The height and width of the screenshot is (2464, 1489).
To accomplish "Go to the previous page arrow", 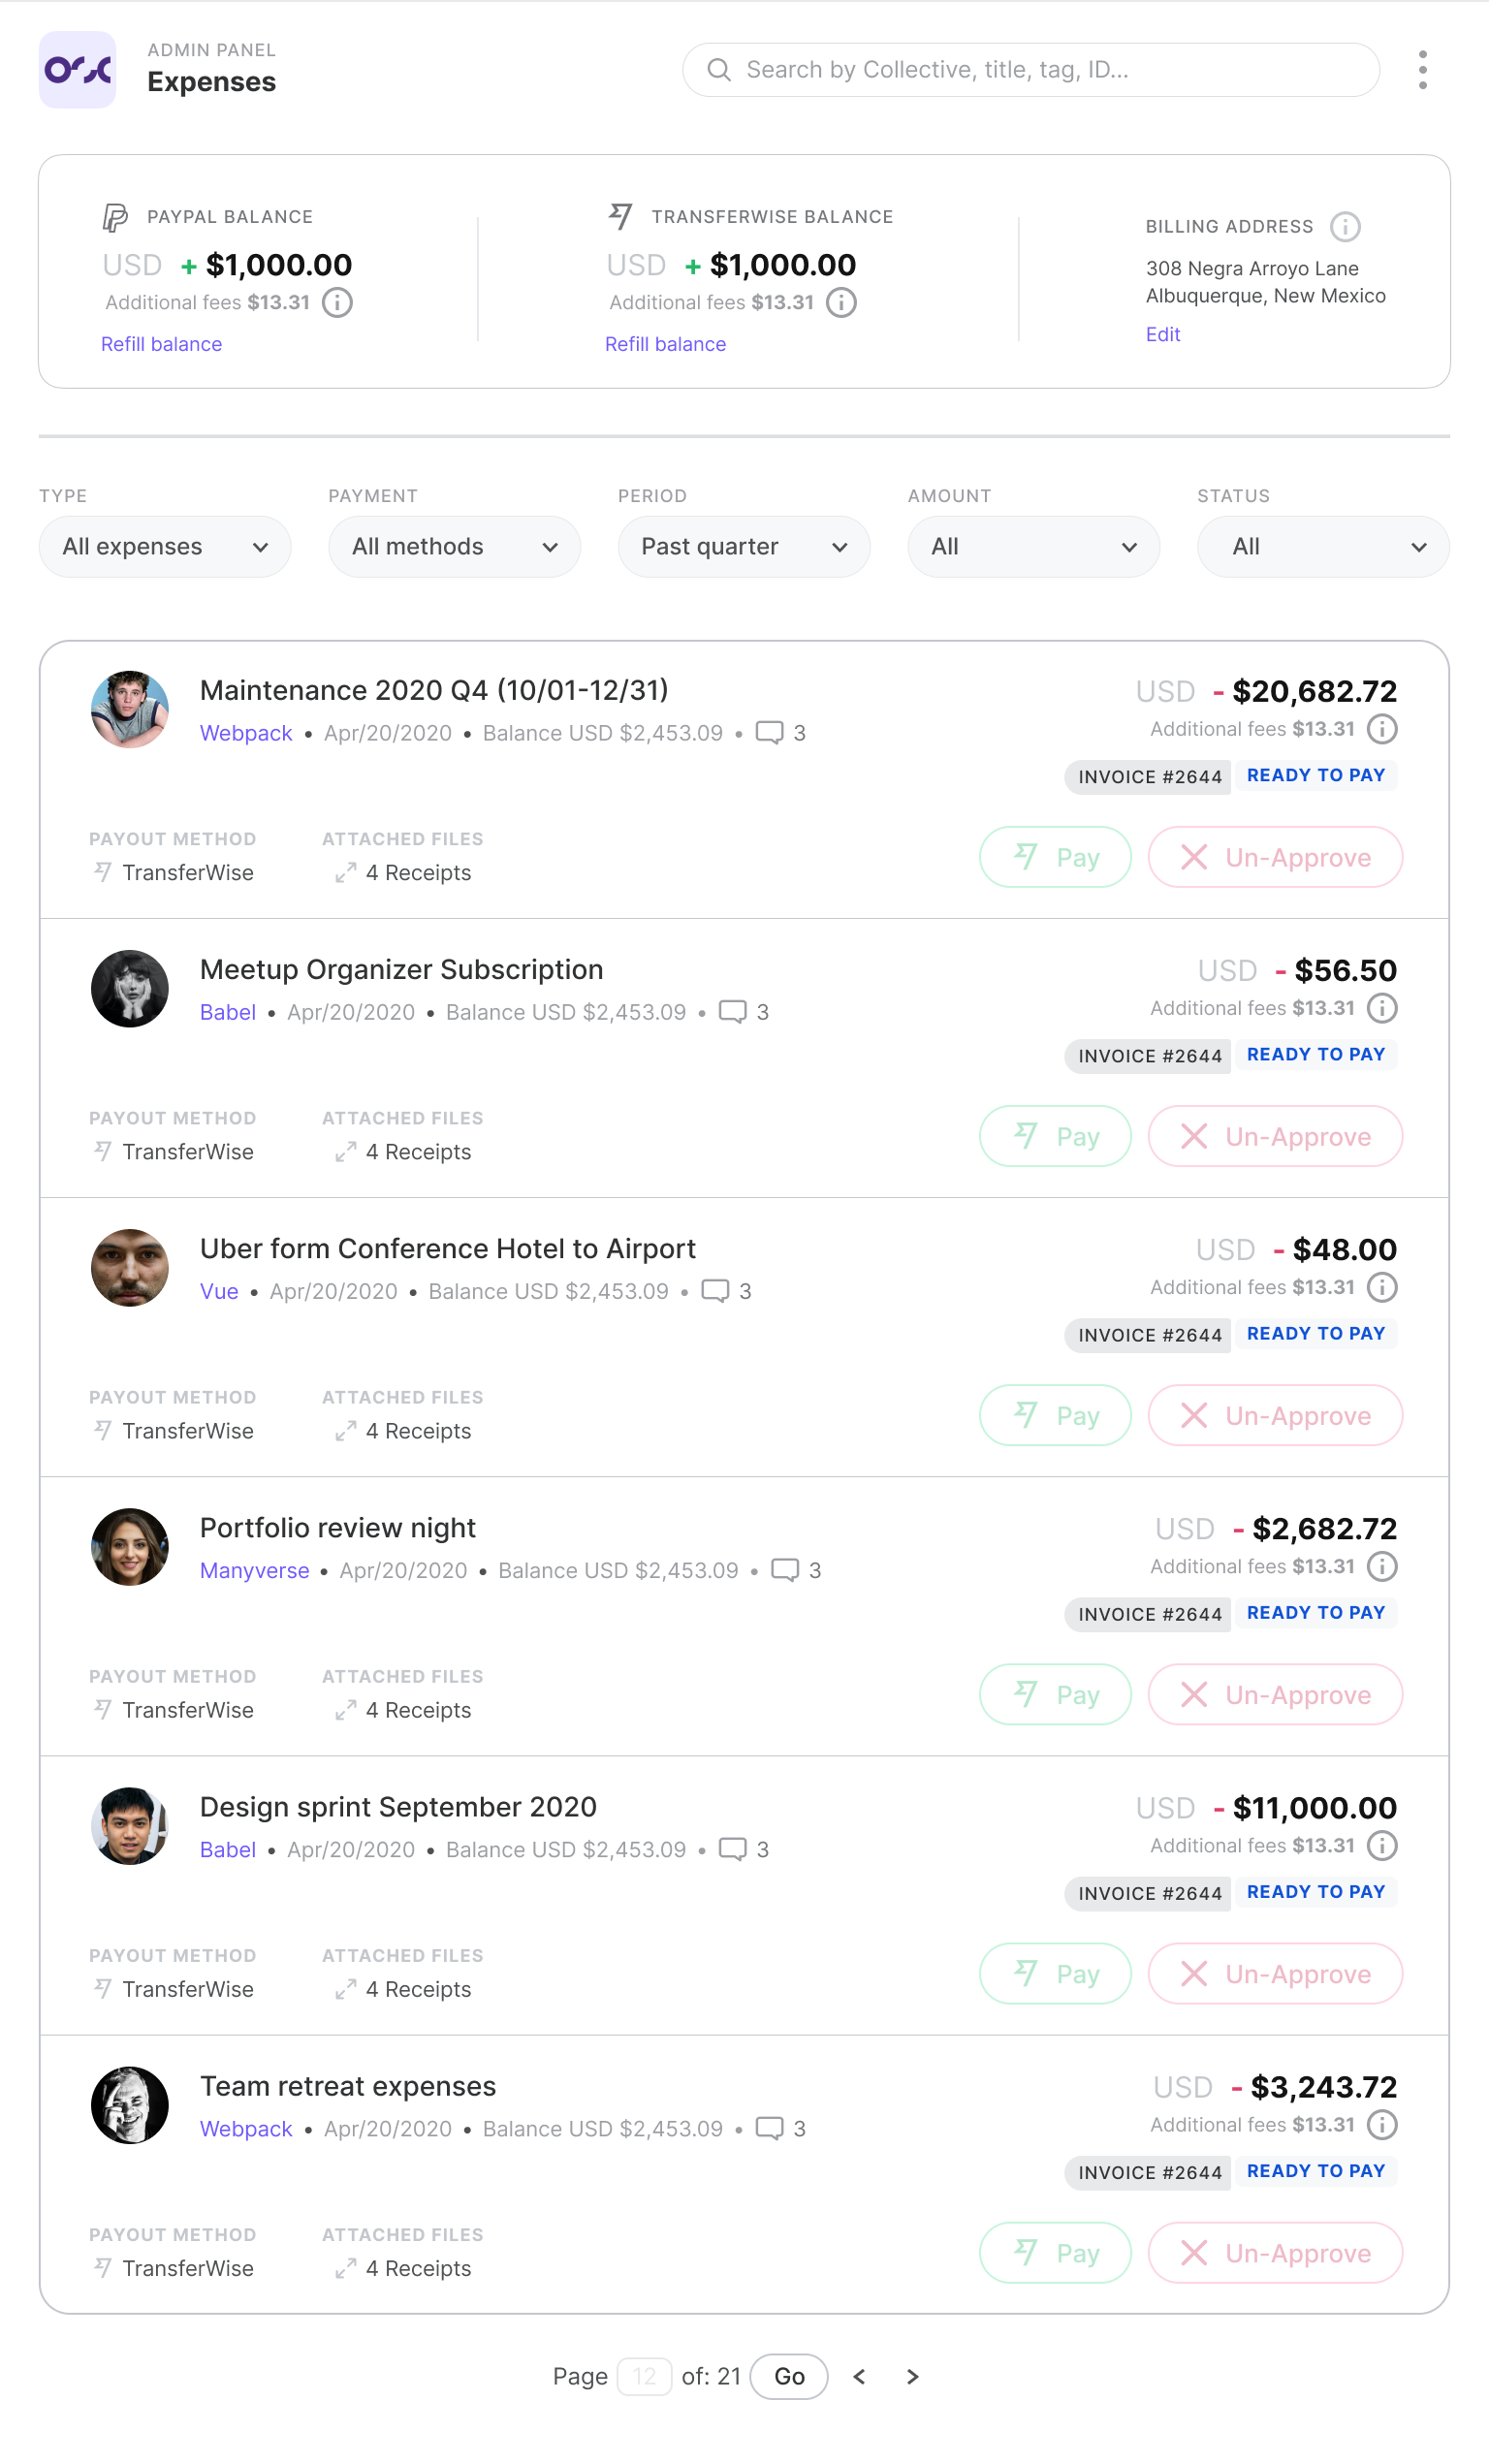I will click(x=859, y=2376).
